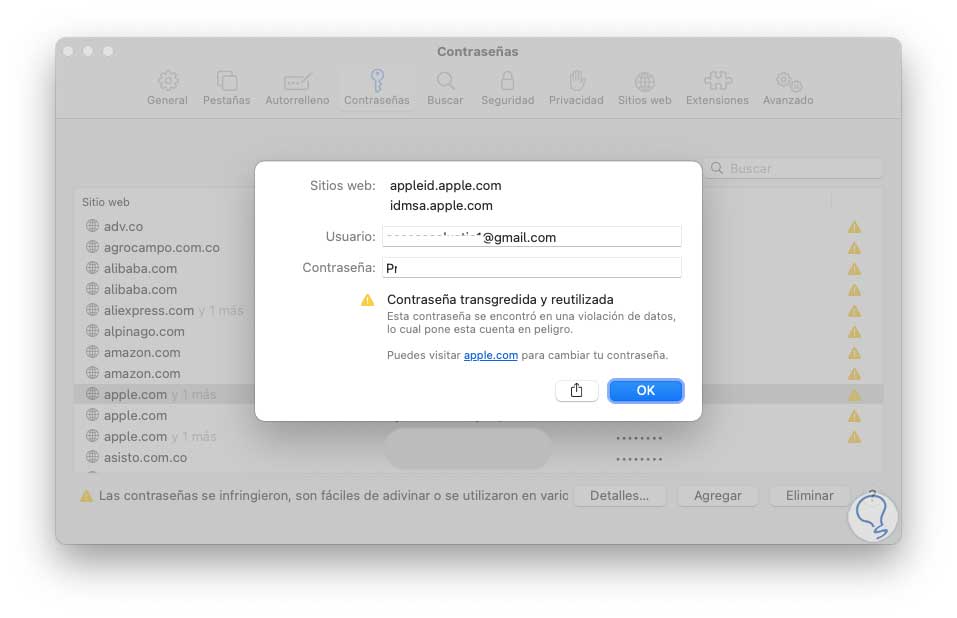This screenshot has height=618, width=957.
Task: Click the Sitio web column header
Action: click(106, 202)
